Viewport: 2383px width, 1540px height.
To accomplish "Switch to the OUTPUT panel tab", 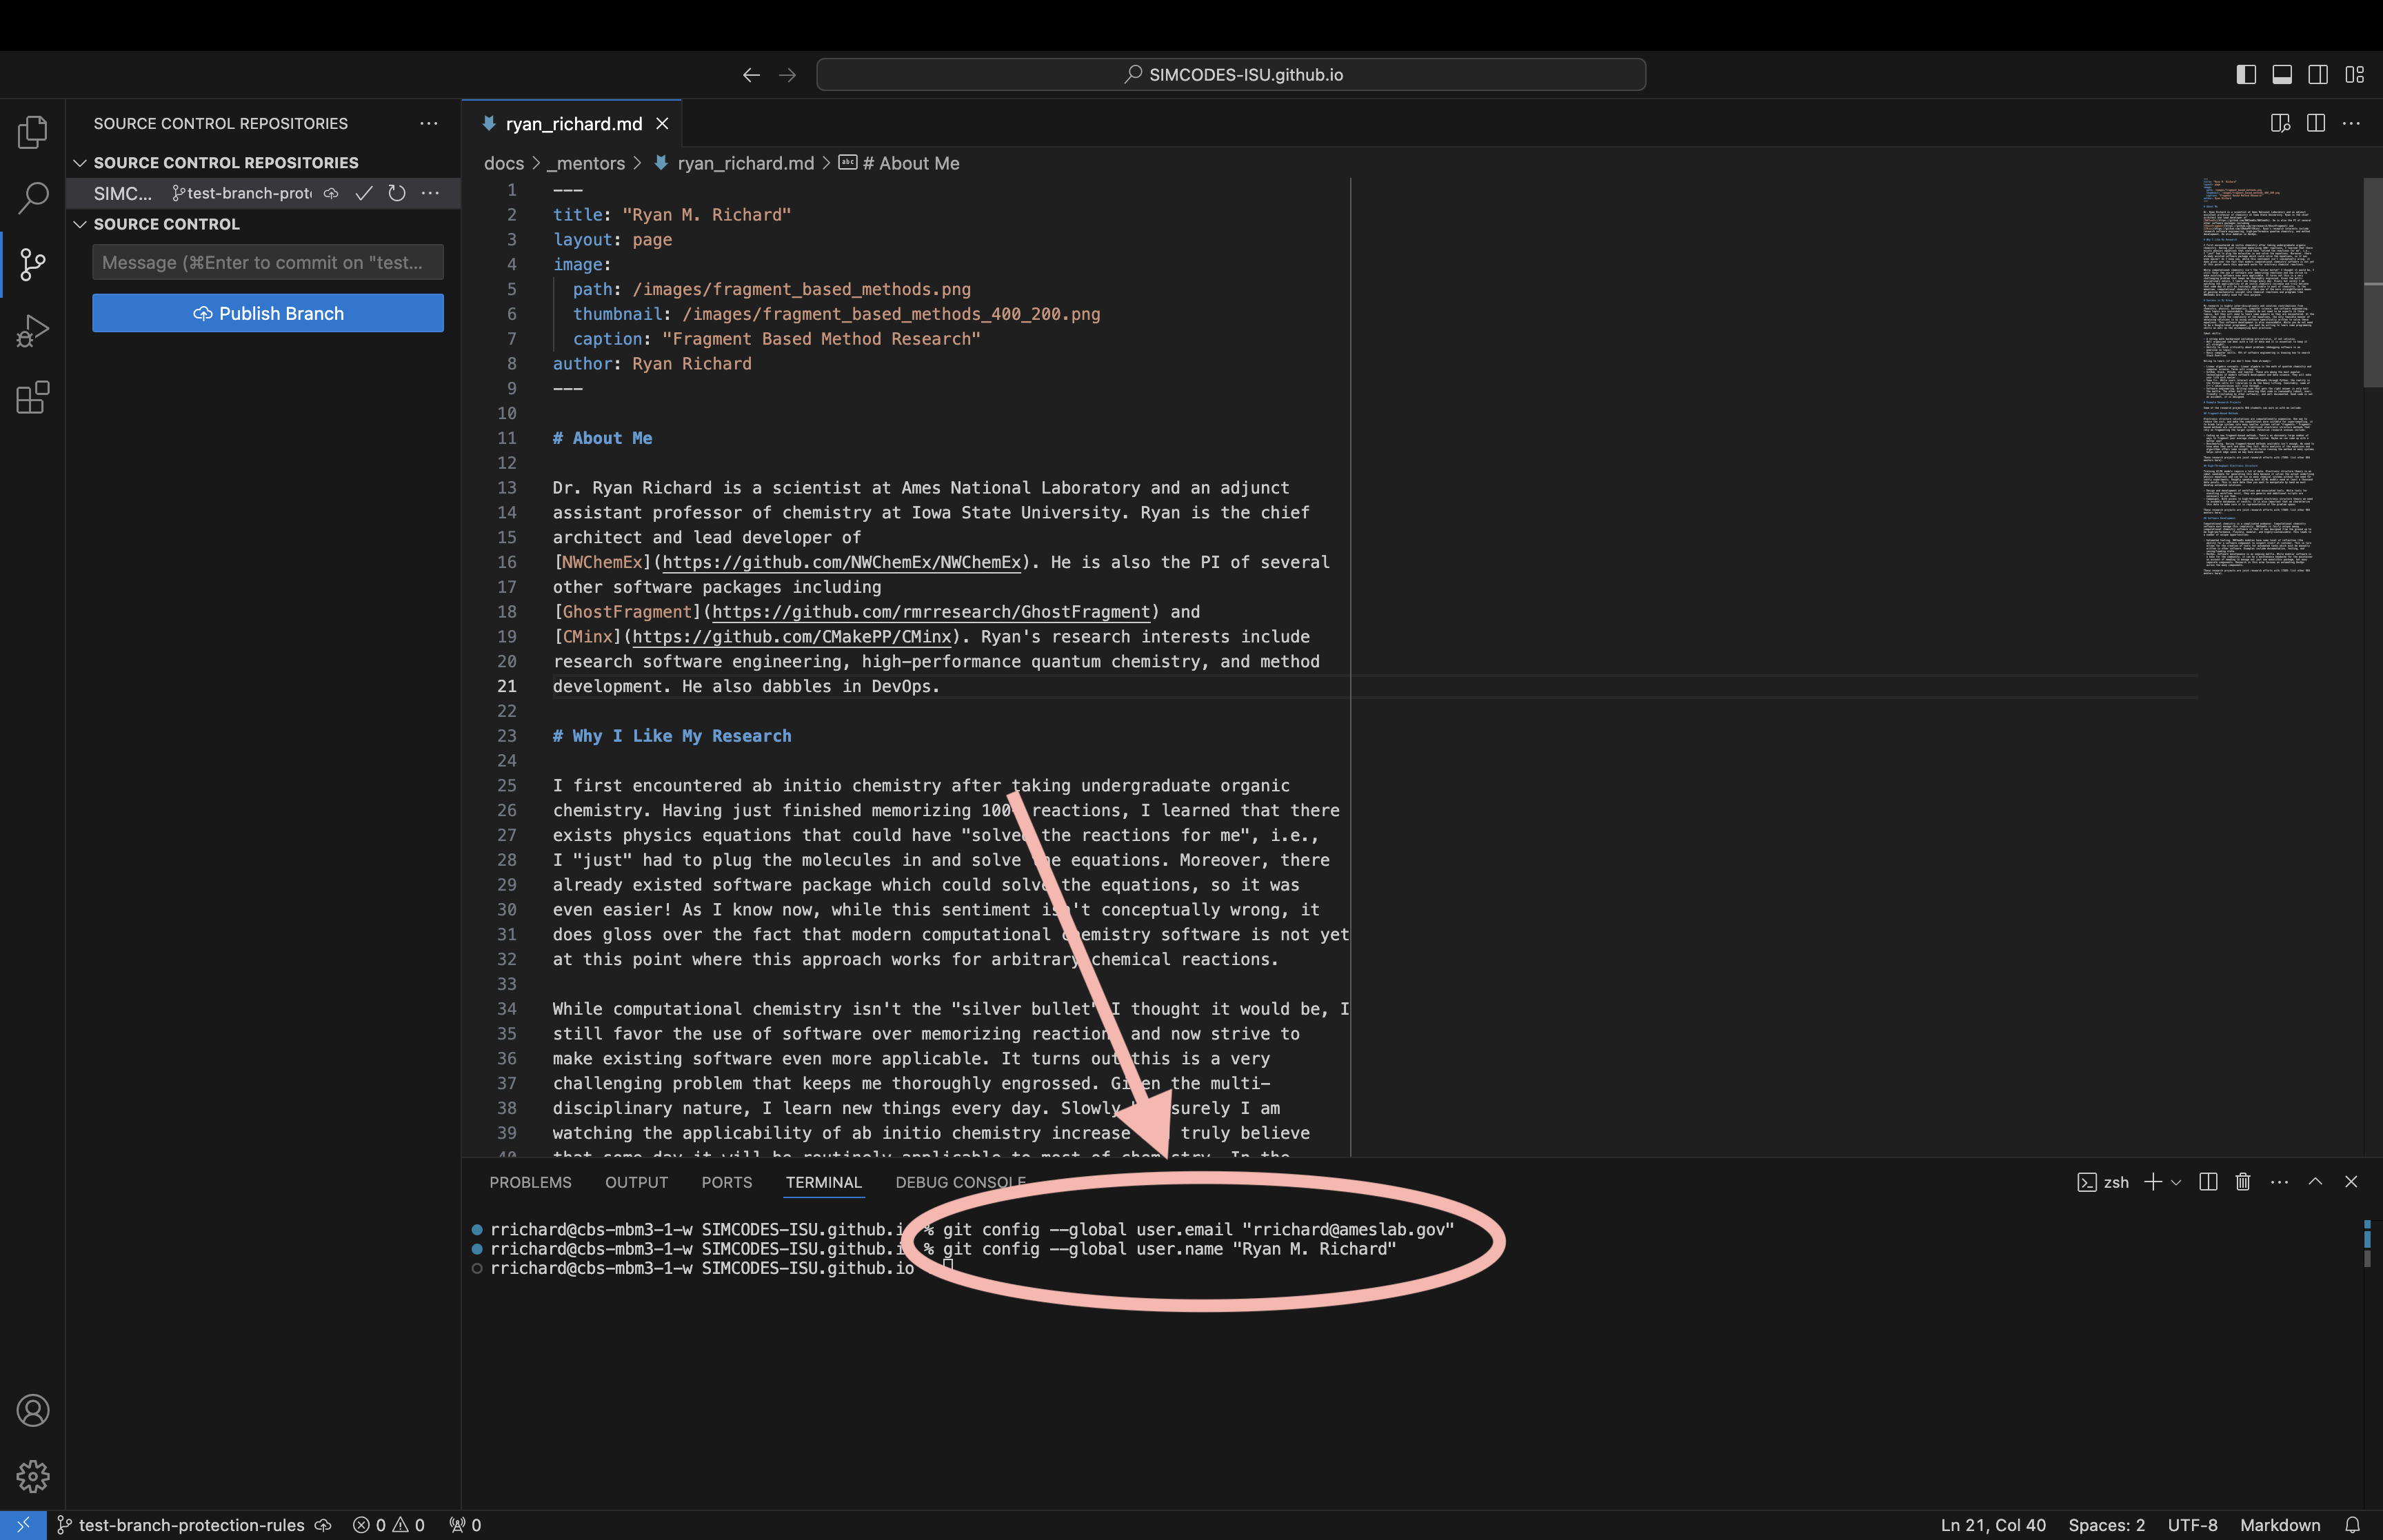I will (x=636, y=1182).
